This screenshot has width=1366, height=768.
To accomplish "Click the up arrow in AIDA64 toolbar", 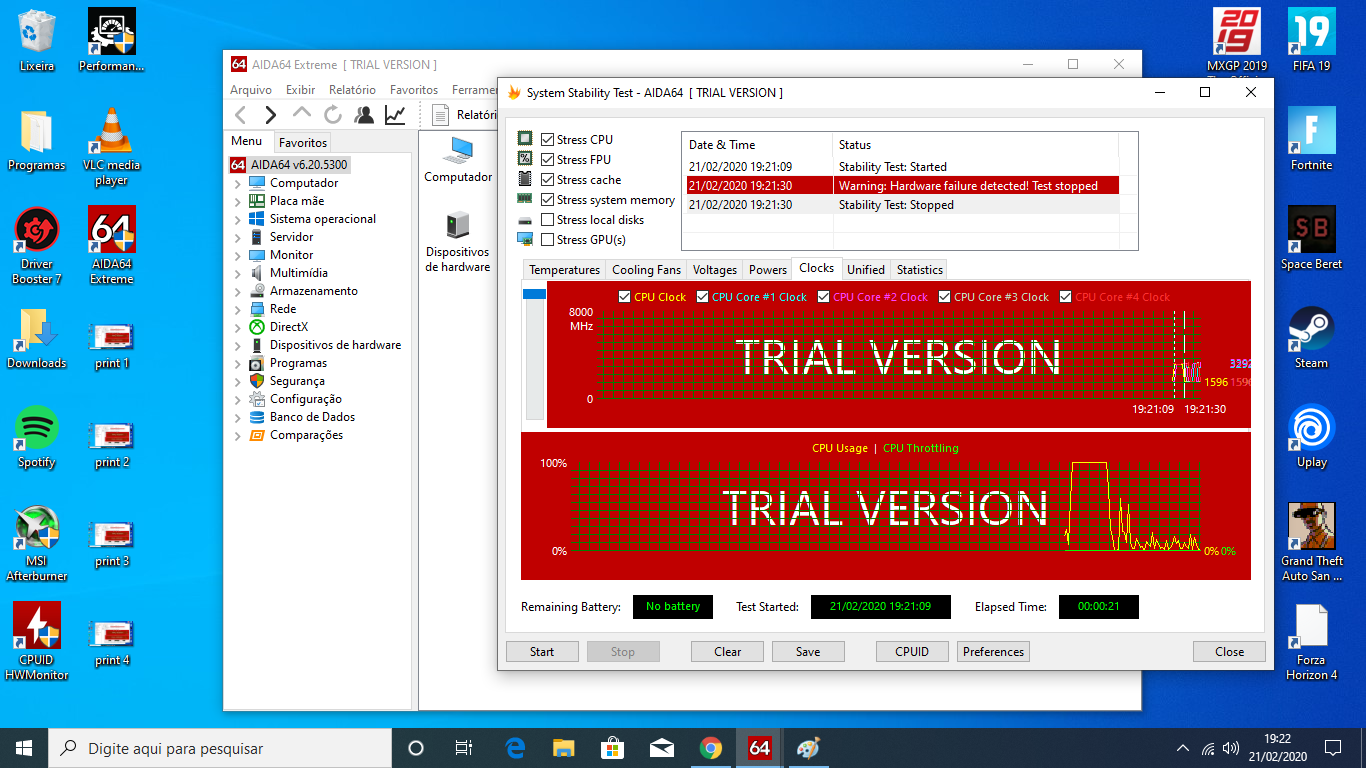I will click(302, 115).
